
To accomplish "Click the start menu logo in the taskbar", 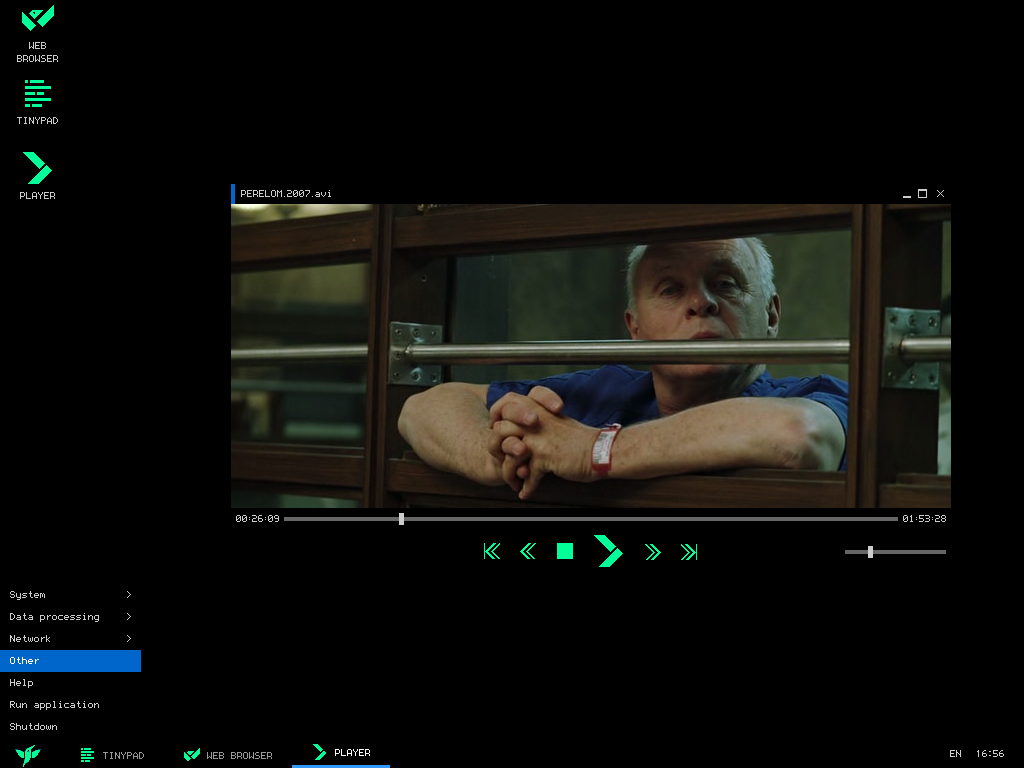I will click(28, 755).
